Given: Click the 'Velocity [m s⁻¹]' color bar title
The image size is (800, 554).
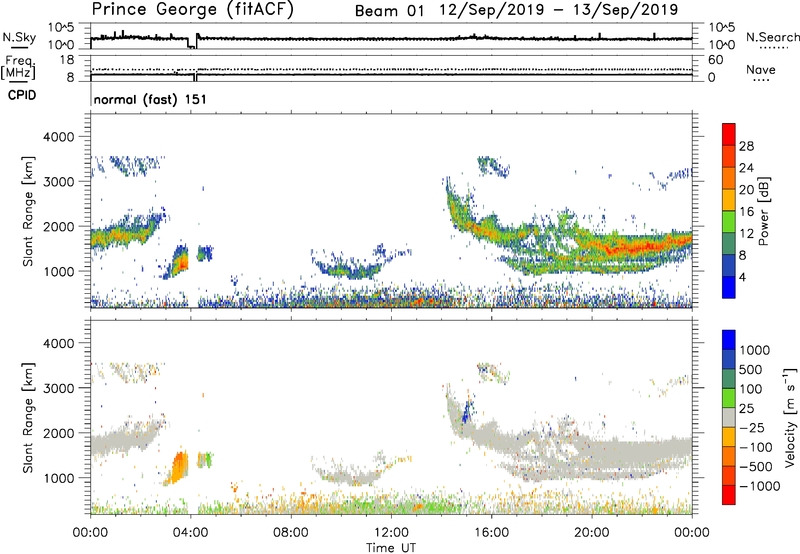Looking at the screenshot, I should [790, 417].
